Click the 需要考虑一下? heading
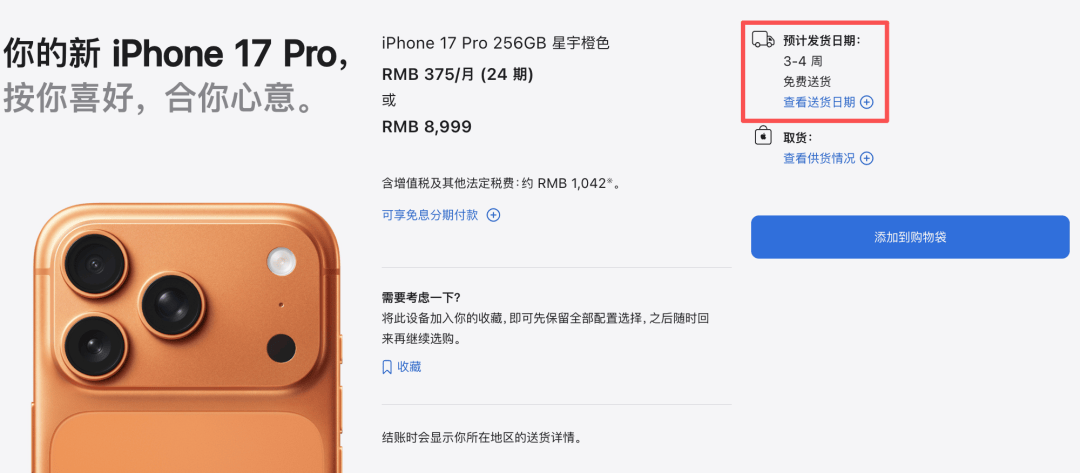This screenshot has width=1080, height=473. (x=421, y=297)
